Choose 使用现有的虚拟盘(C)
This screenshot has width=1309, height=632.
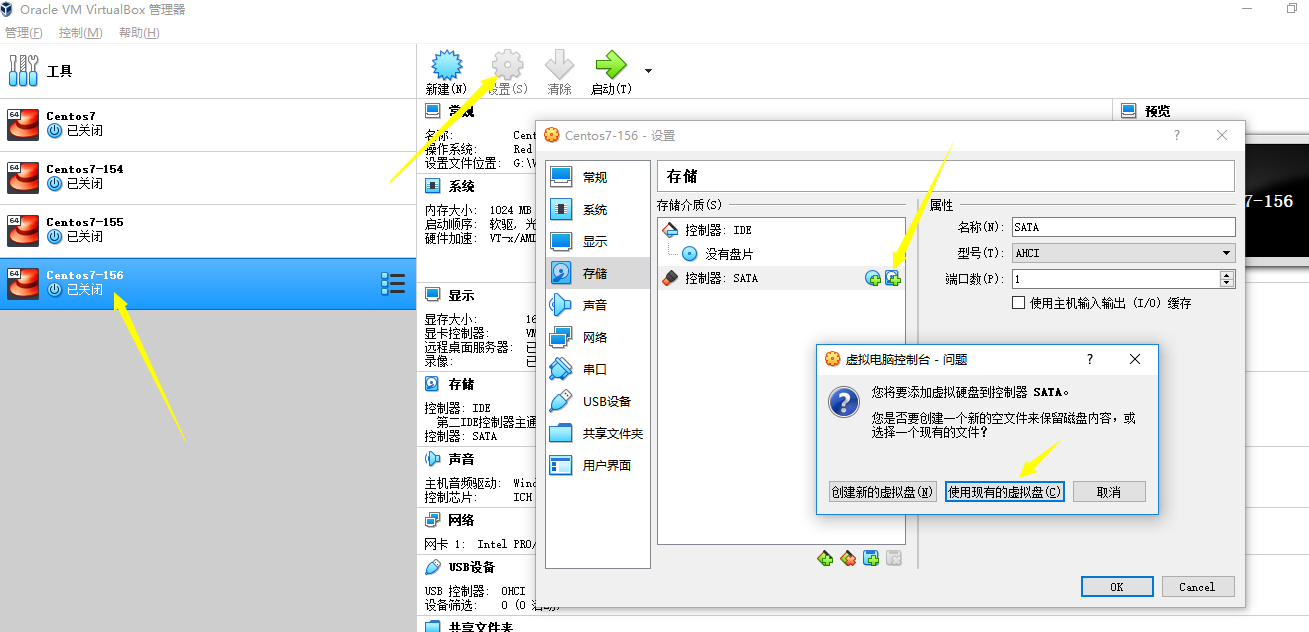tap(1004, 492)
